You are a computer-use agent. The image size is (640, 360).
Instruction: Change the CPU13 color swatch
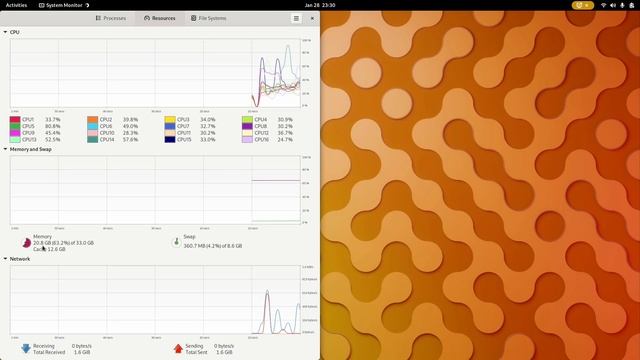click(15, 139)
